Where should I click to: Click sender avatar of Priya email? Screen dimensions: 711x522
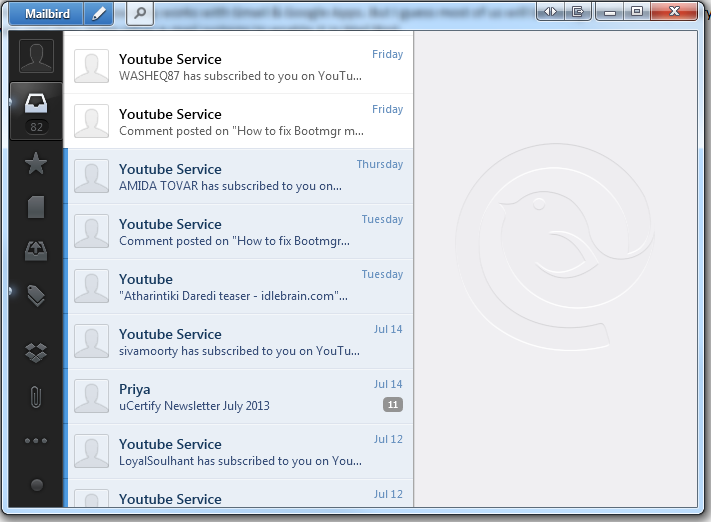pyautogui.click(x=92, y=396)
